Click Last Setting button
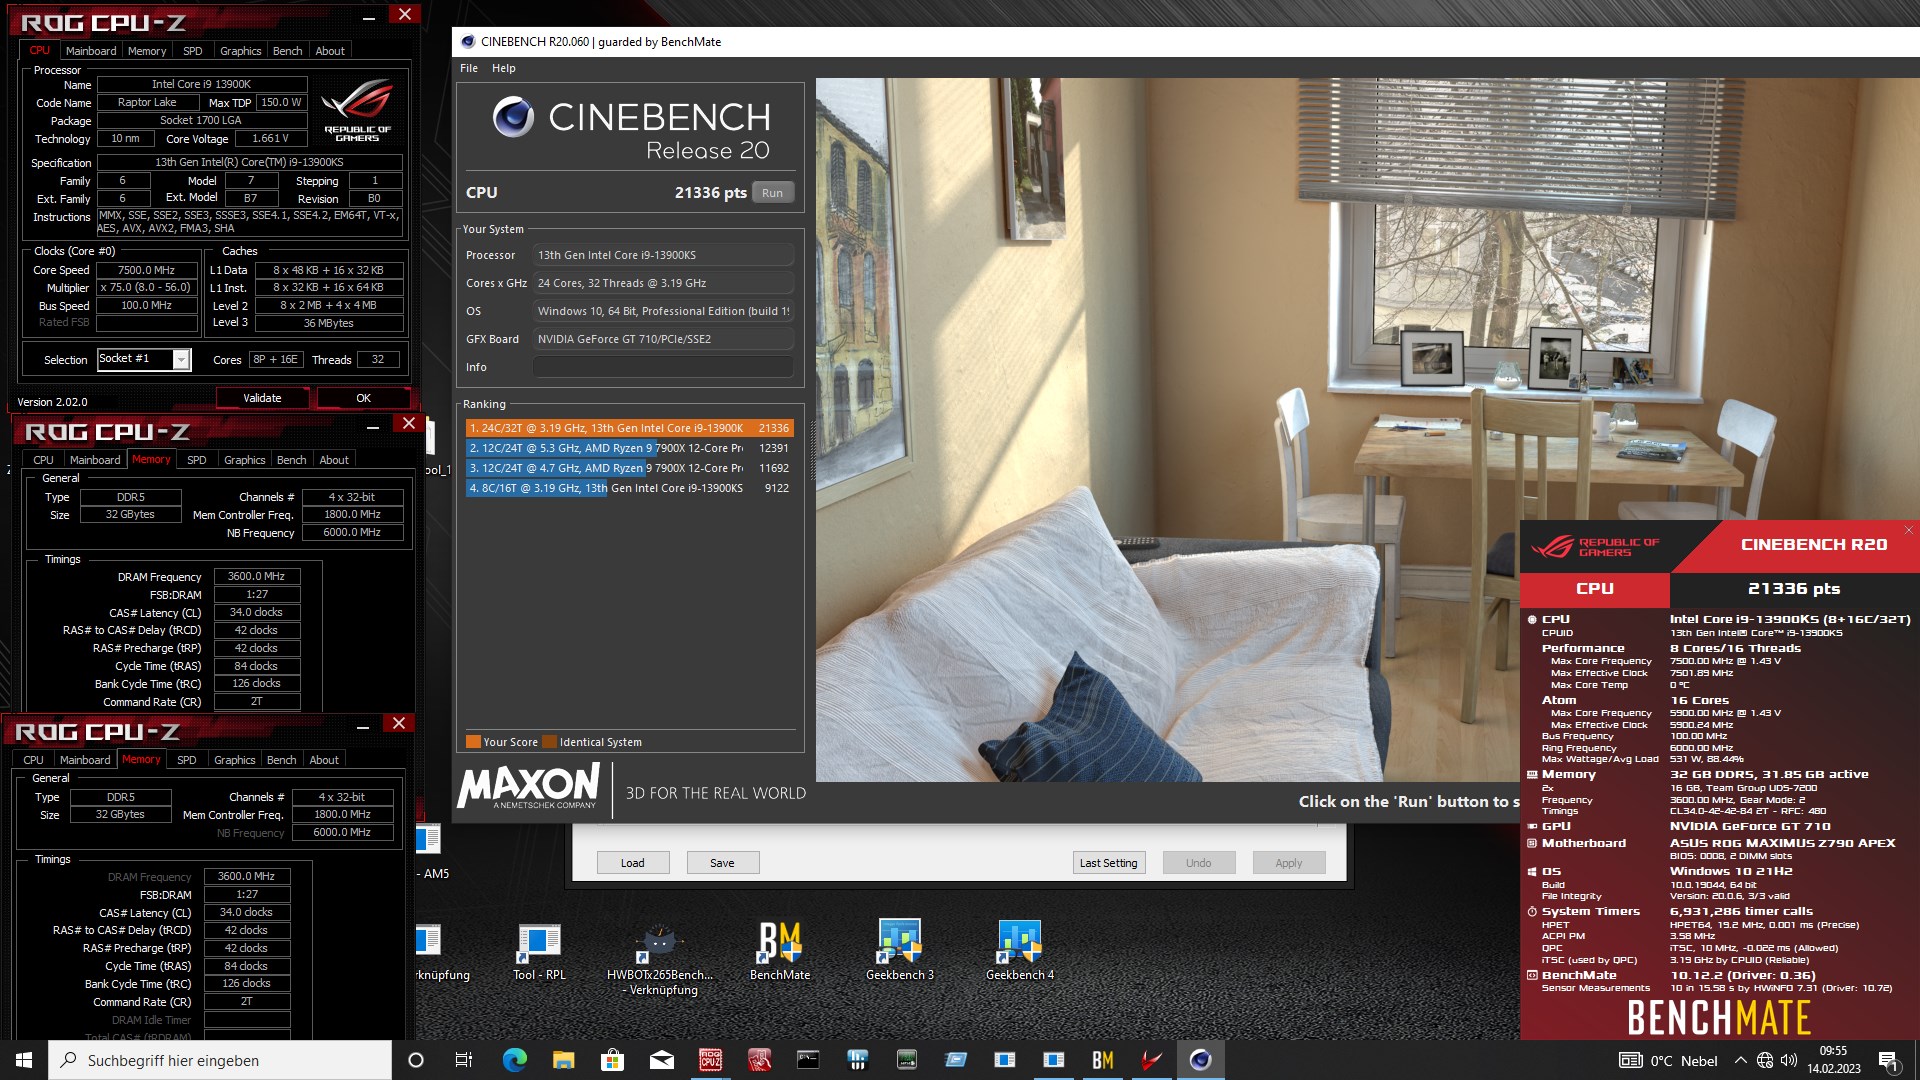 1108,863
